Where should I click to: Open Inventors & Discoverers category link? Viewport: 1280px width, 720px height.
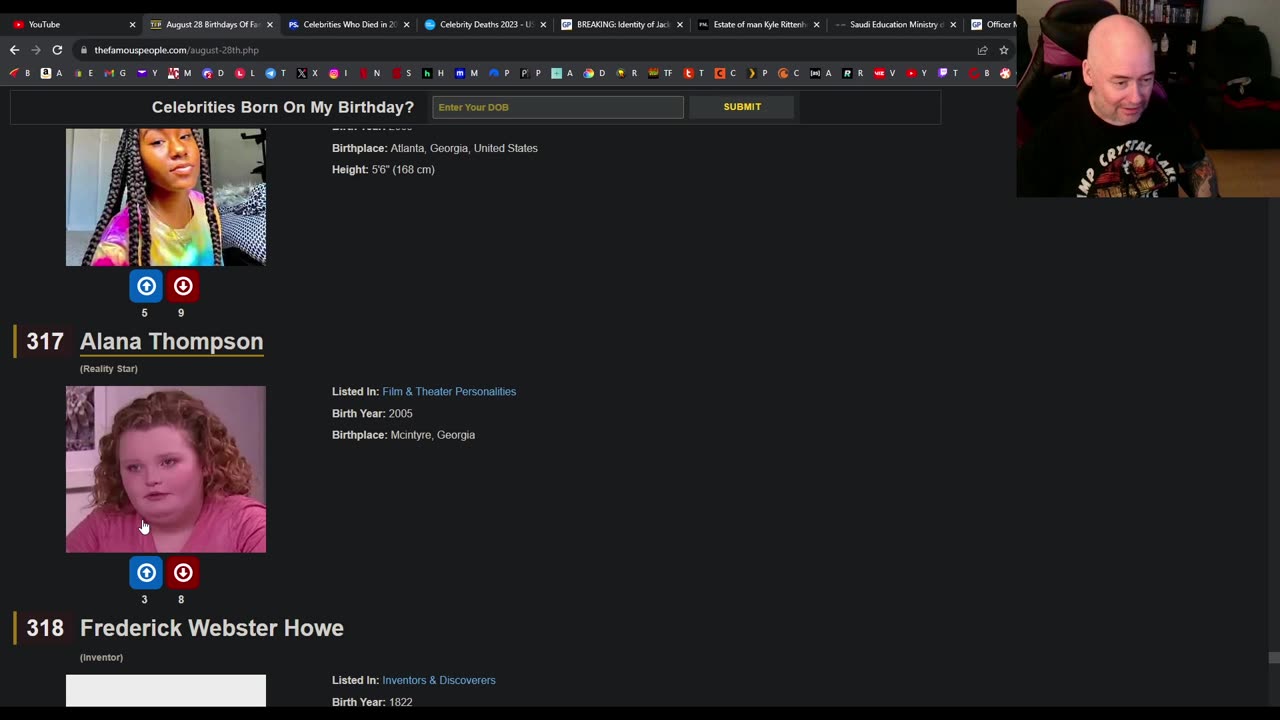click(x=439, y=680)
